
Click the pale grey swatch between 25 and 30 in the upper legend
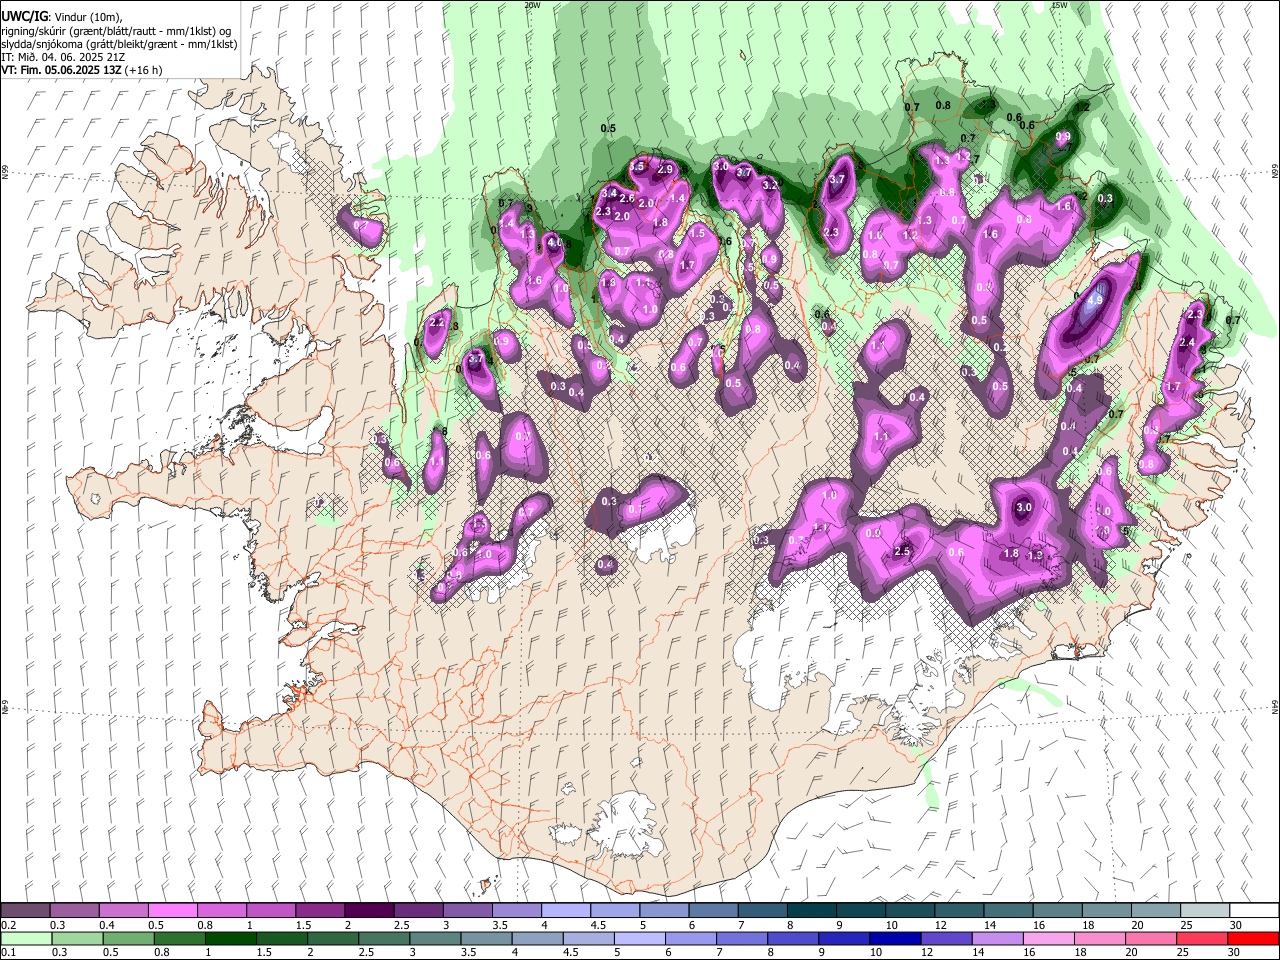point(1204,911)
